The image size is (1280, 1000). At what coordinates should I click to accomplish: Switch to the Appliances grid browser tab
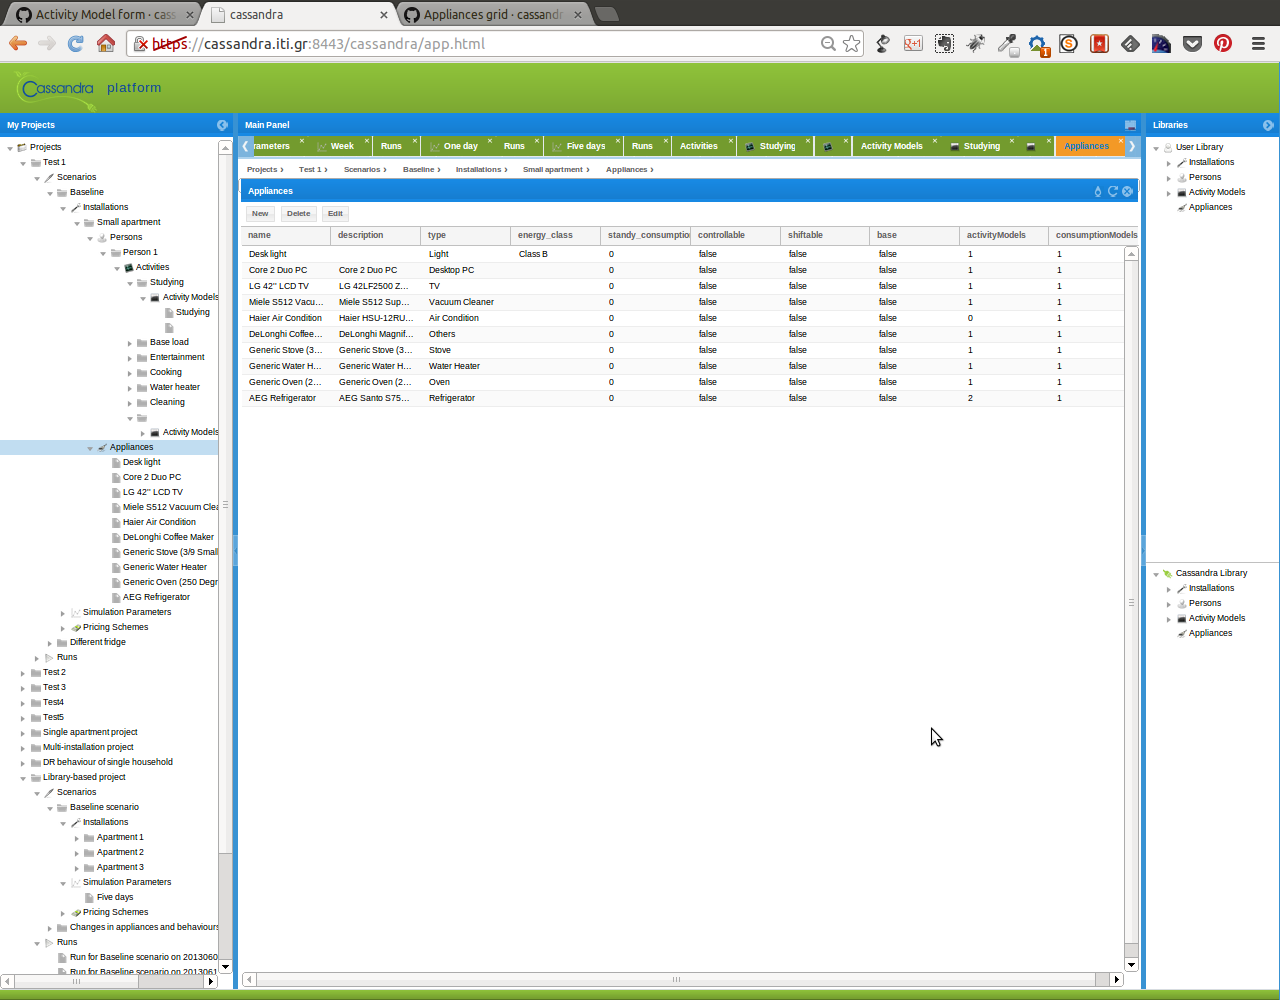coord(493,14)
